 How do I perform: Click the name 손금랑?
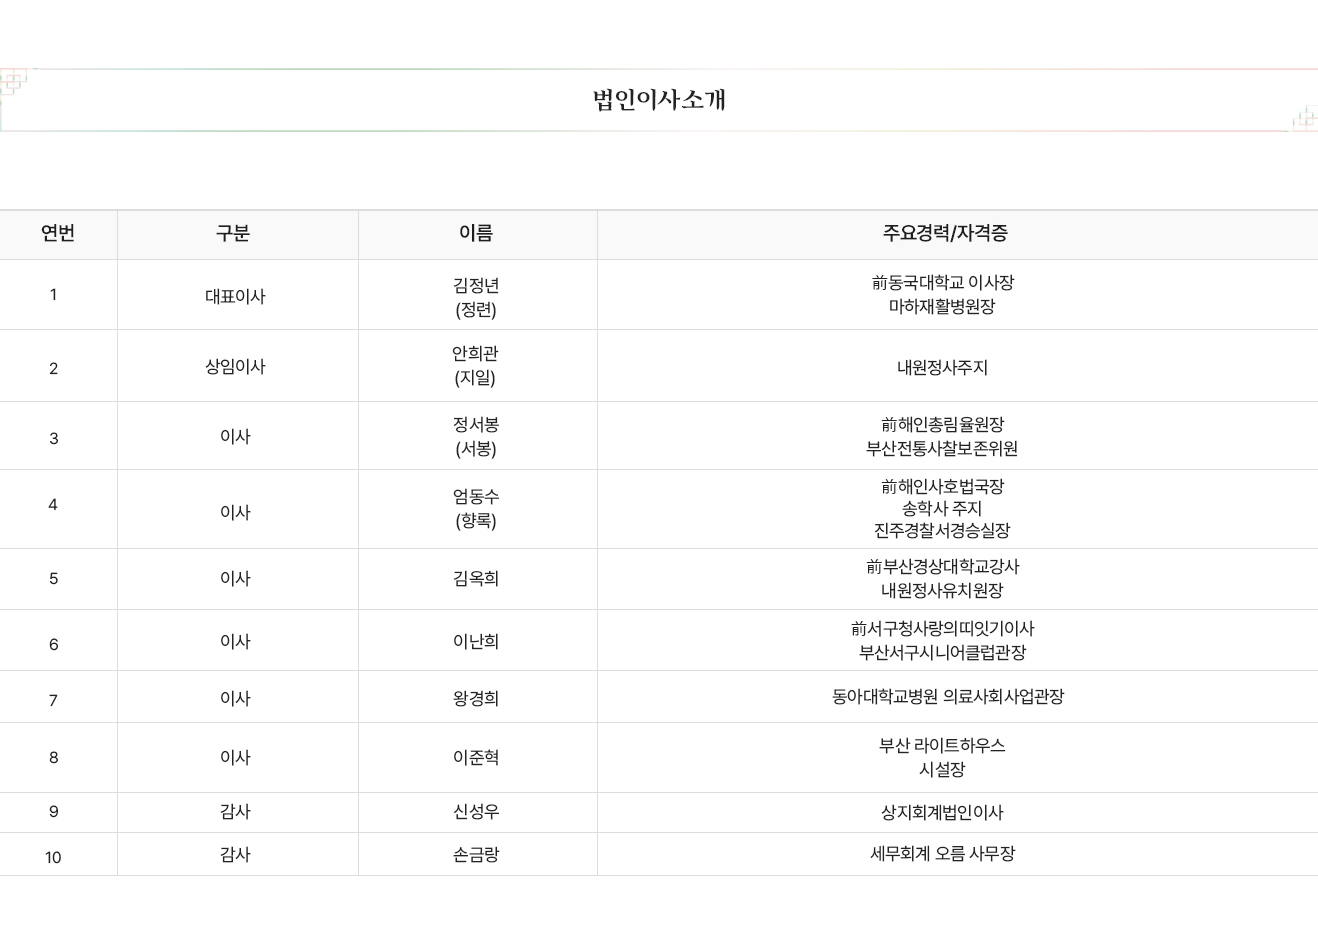tap(476, 854)
